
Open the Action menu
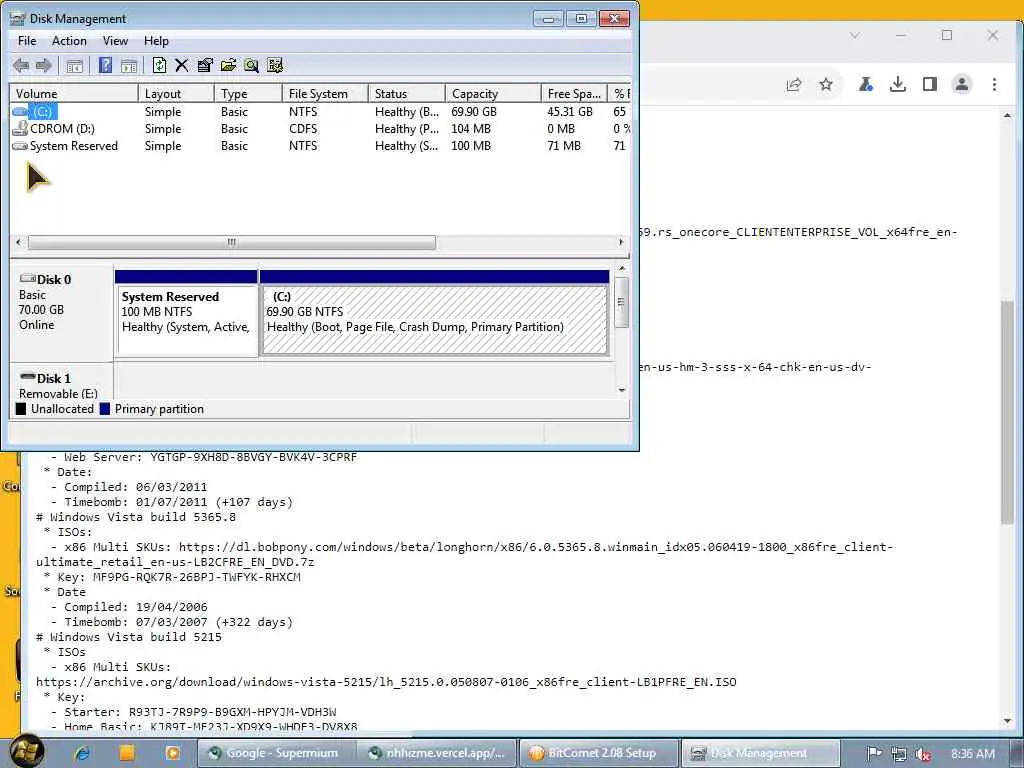[x=69, y=40]
